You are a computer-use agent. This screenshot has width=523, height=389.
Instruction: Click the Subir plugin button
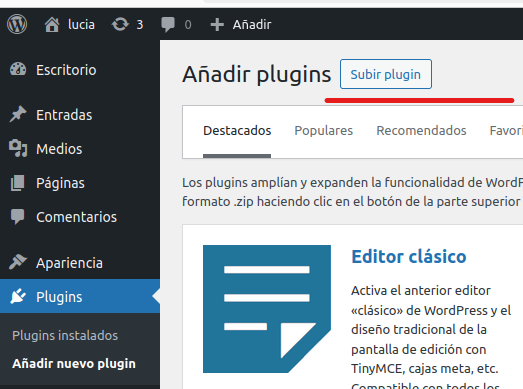386,74
